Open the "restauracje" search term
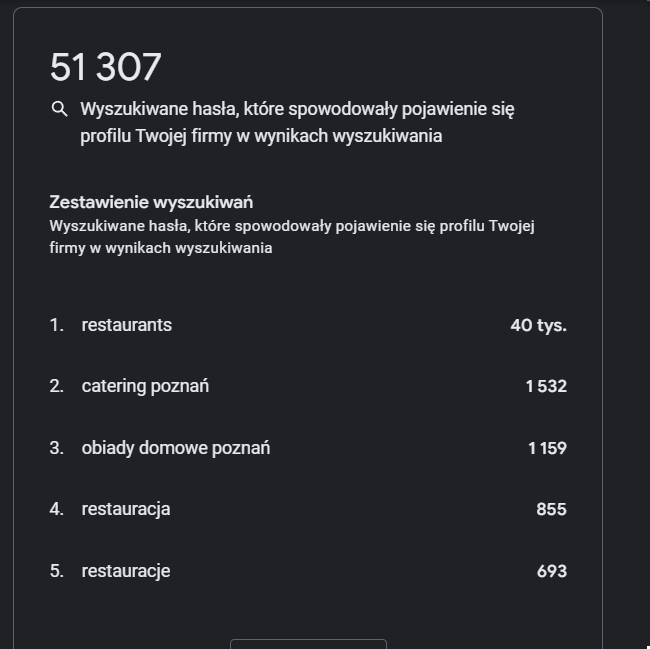The image size is (650, 649). pos(126,571)
